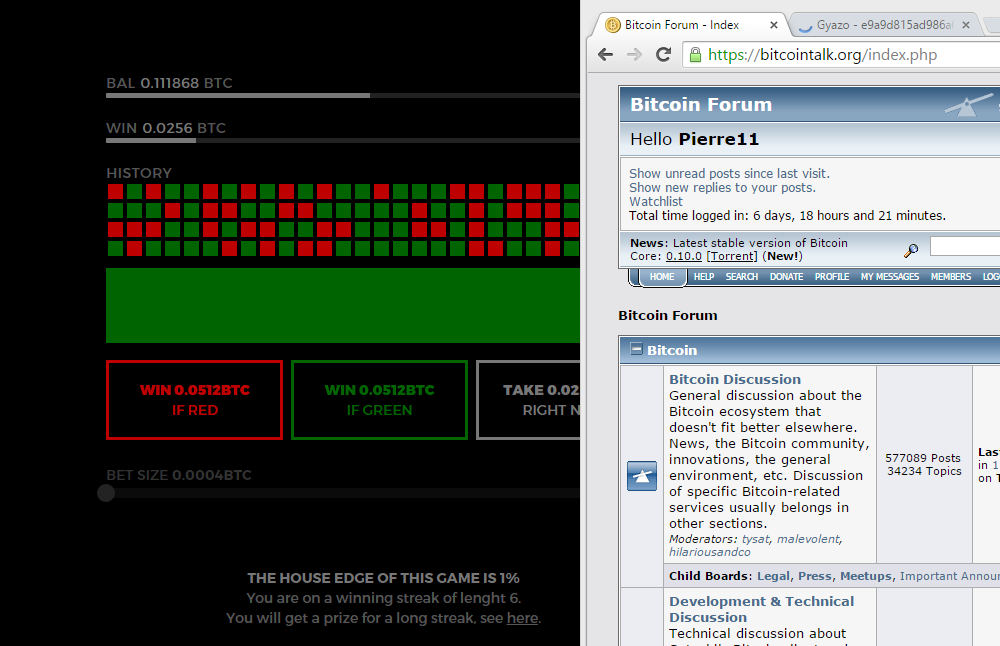
Task: Click the Bitcoin favicon on the forum tab
Action: point(612,25)
